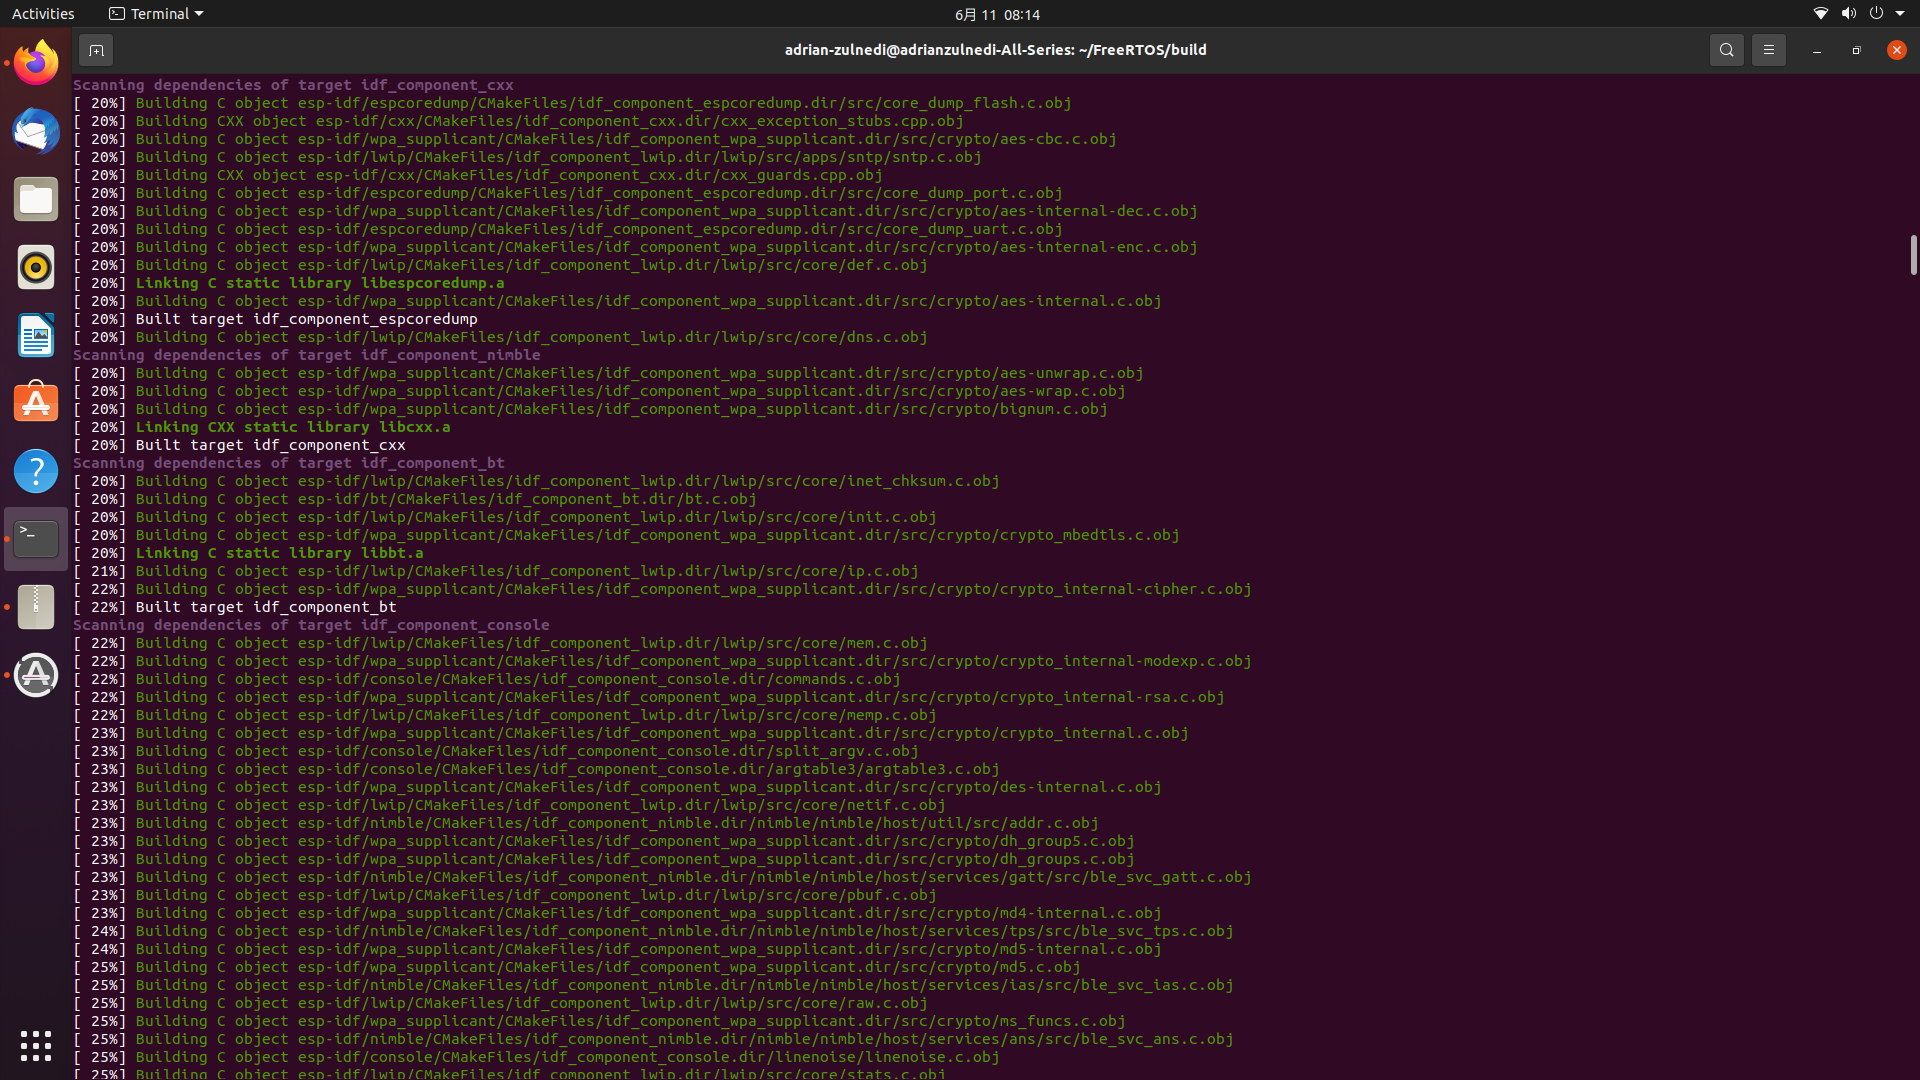Launch Rhythmbox music player

36,268
